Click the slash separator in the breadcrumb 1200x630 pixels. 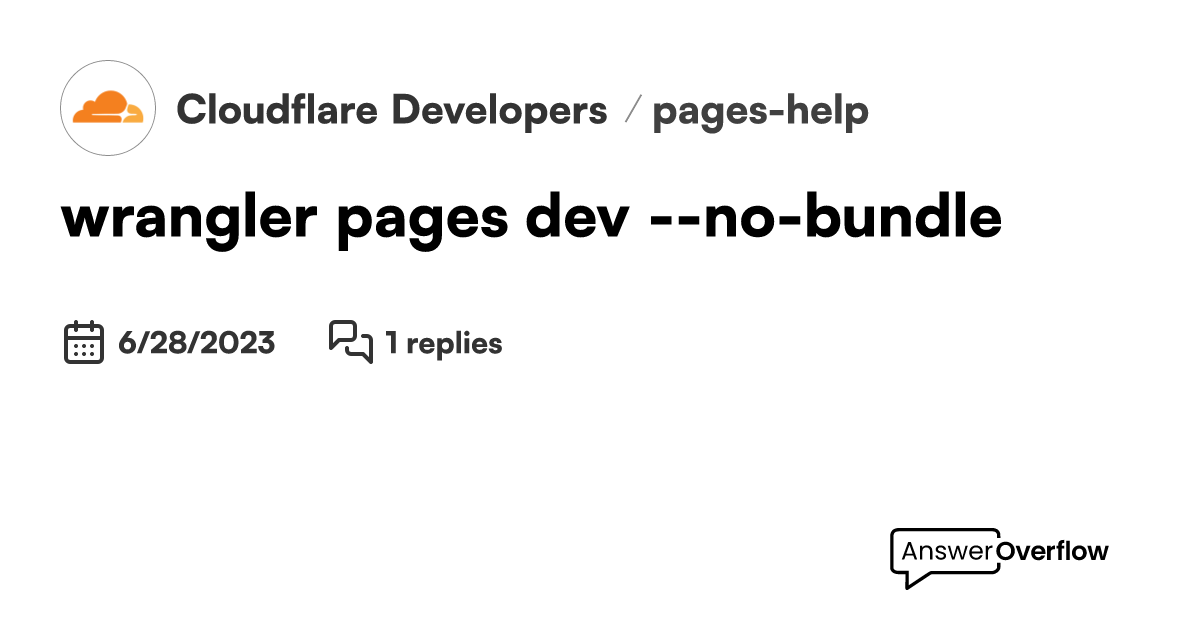(x=633, y=111)
